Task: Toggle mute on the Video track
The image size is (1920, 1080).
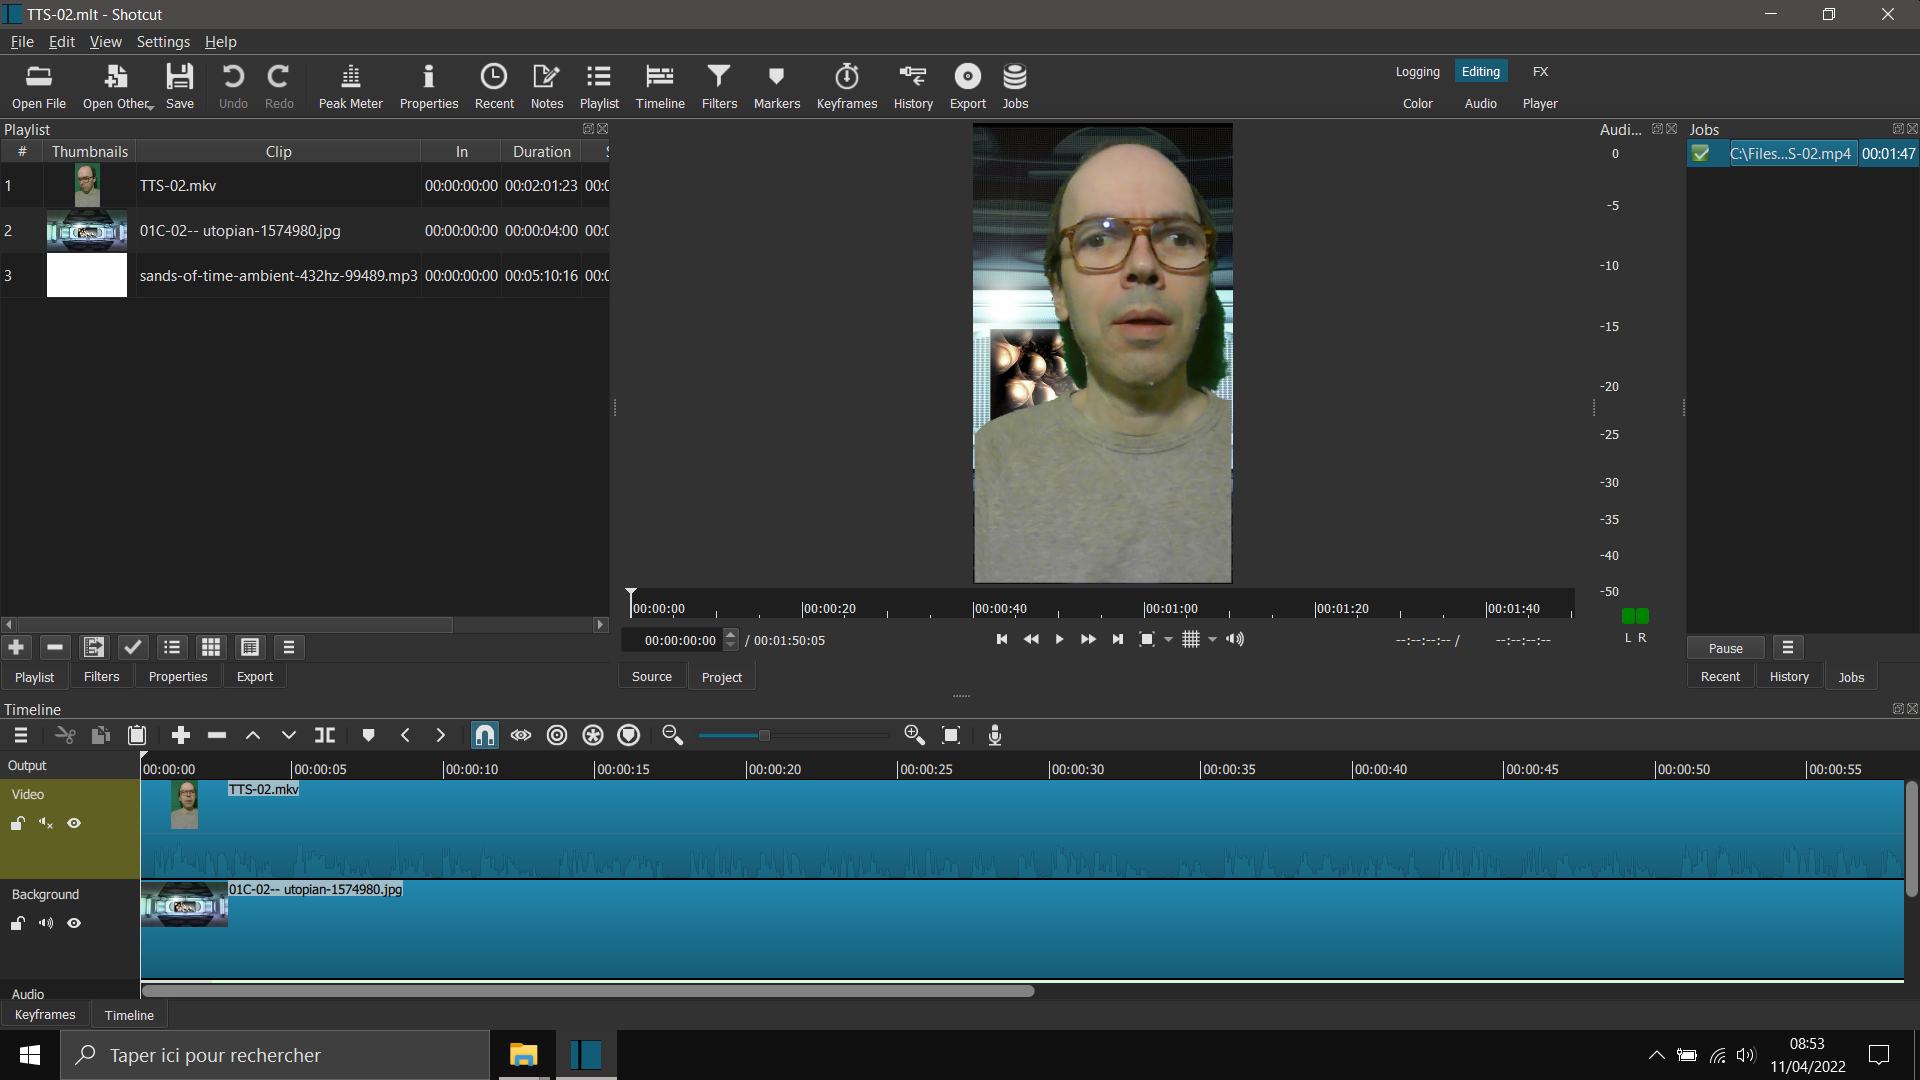Action: [47, 823]
